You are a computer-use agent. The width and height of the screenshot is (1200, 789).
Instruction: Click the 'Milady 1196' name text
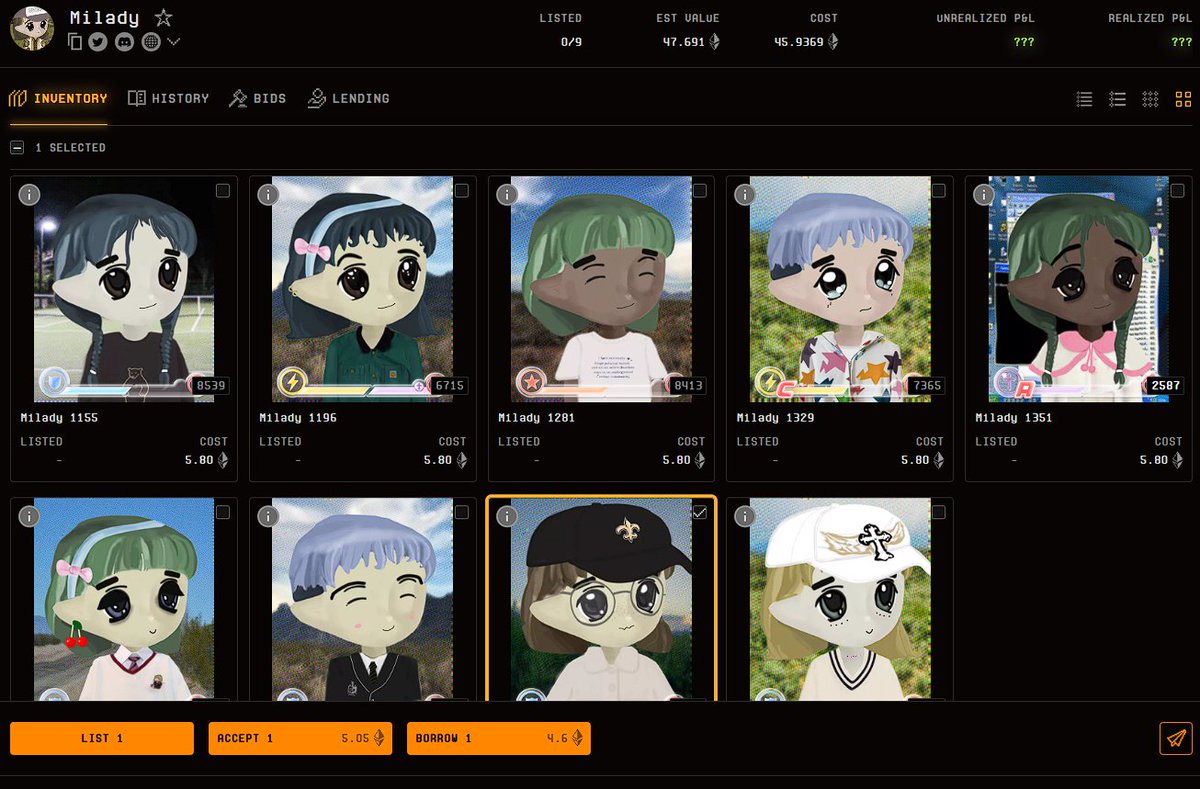(298, 418)
